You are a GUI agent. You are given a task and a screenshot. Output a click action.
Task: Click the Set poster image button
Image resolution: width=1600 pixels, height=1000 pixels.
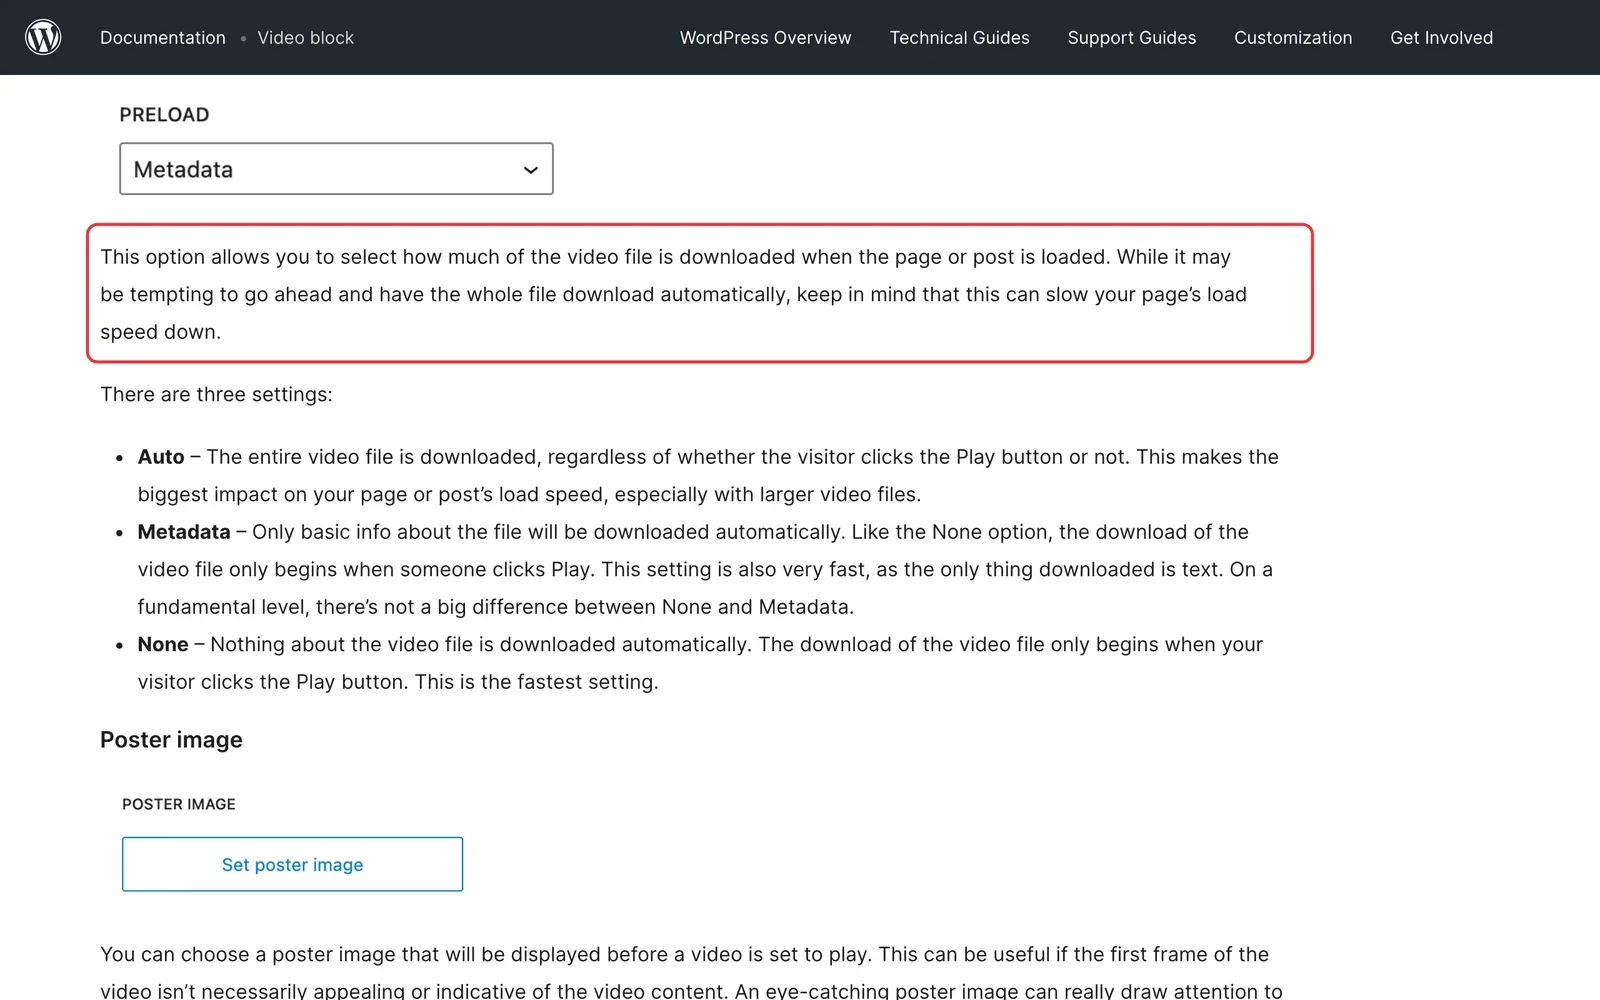(x=292, y=864)
